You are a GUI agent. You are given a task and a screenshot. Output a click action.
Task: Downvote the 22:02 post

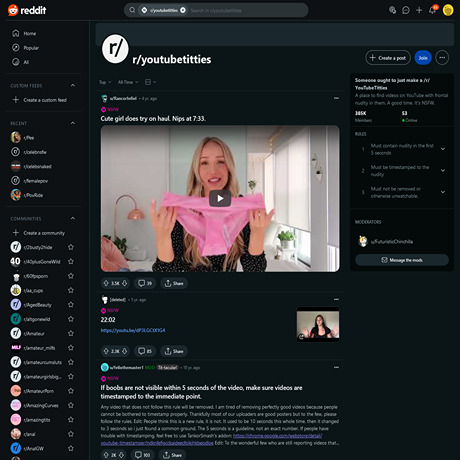[124, 351]
